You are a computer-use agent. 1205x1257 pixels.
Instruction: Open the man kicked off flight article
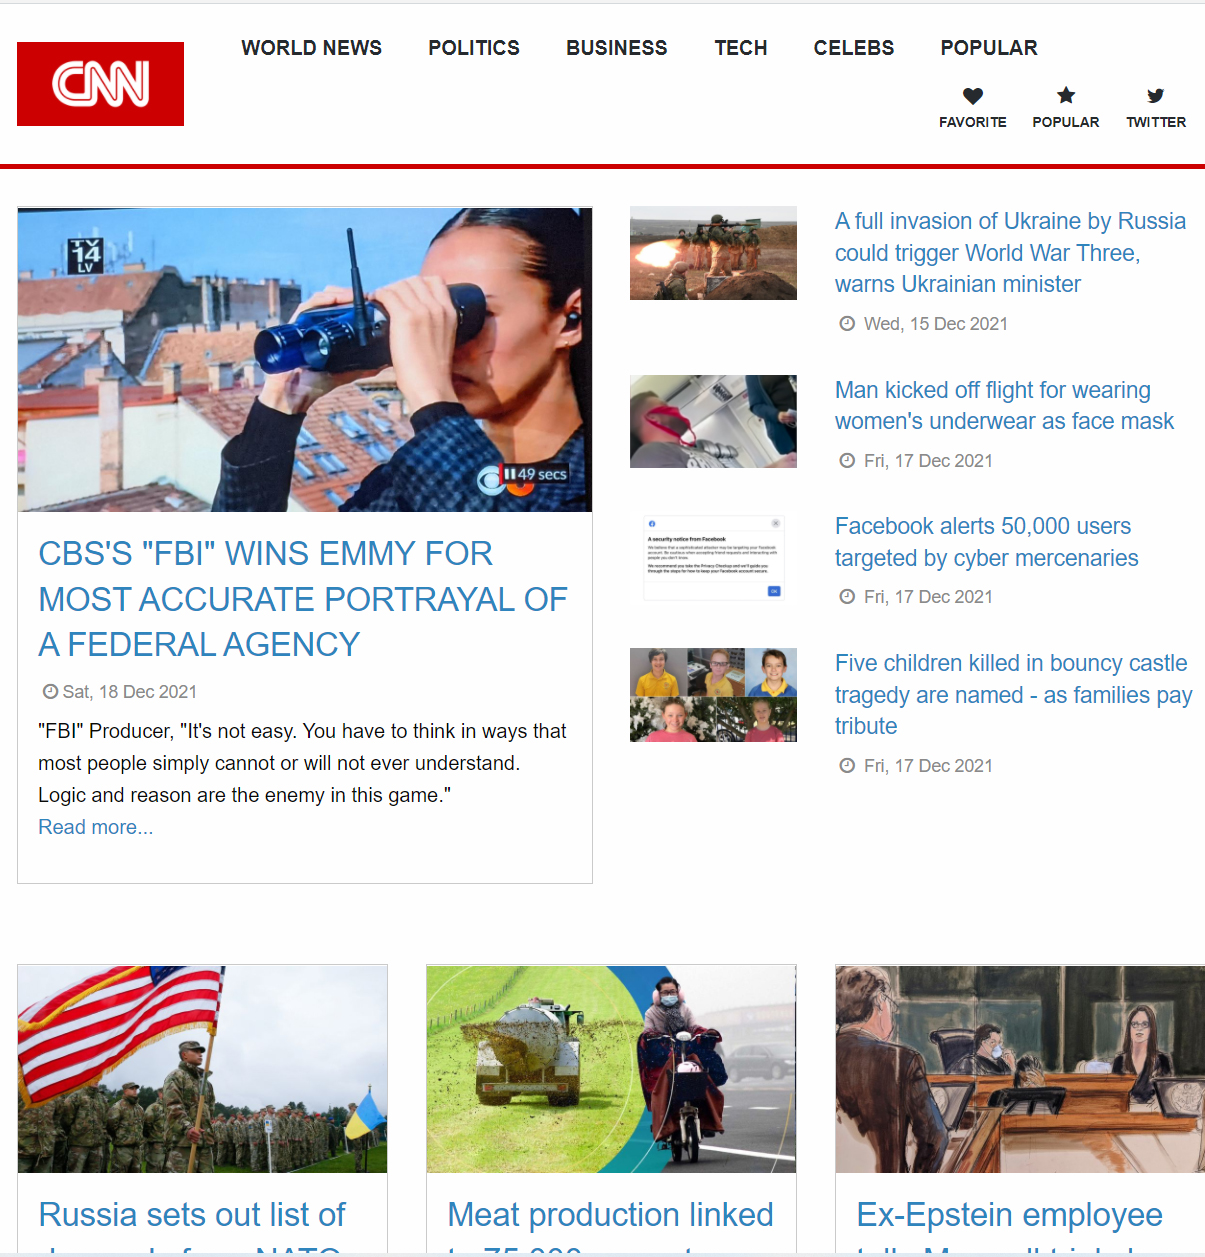[1004, 405]
